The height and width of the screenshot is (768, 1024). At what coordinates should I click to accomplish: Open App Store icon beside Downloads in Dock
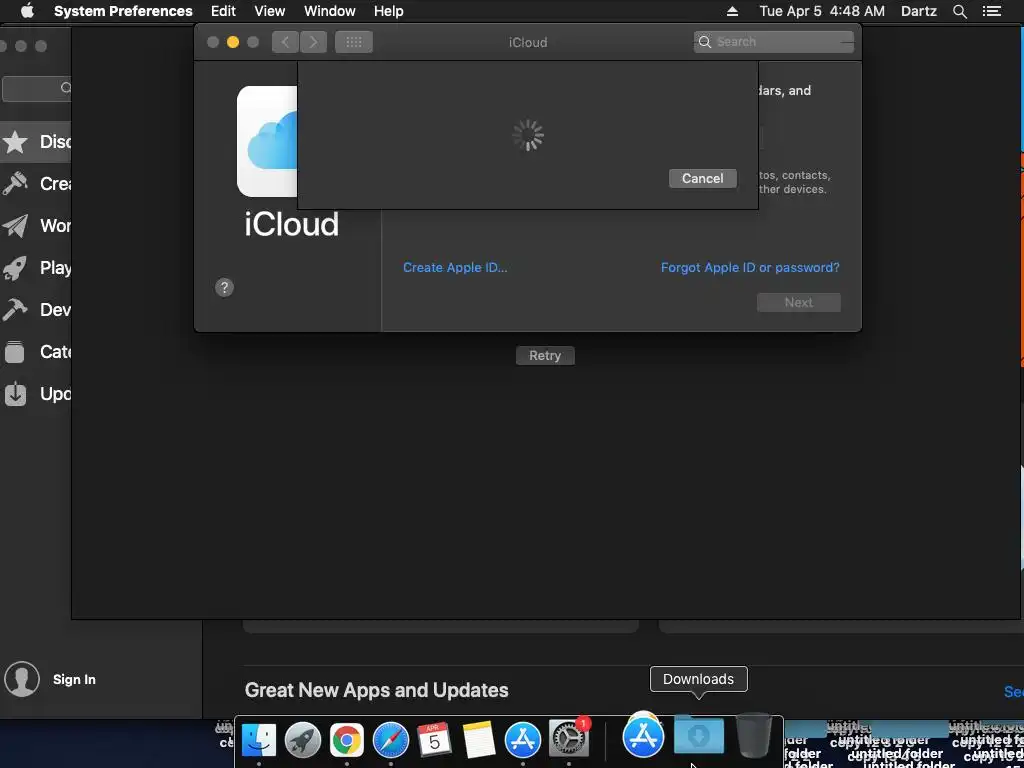(x=643, y=737)
